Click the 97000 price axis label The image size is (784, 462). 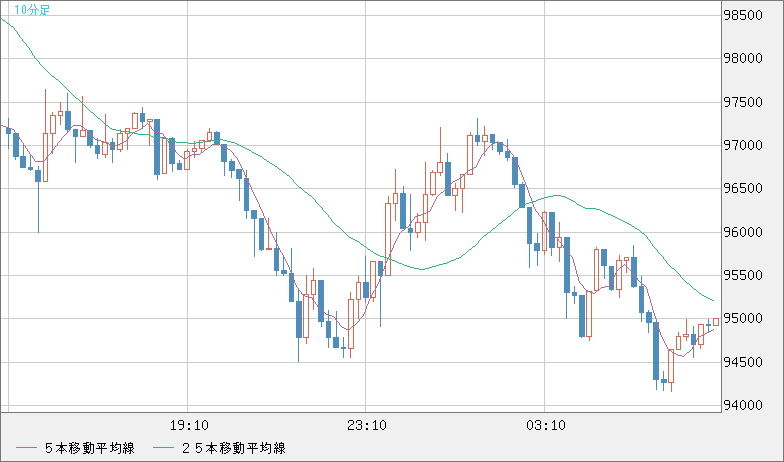click(744, 146)
